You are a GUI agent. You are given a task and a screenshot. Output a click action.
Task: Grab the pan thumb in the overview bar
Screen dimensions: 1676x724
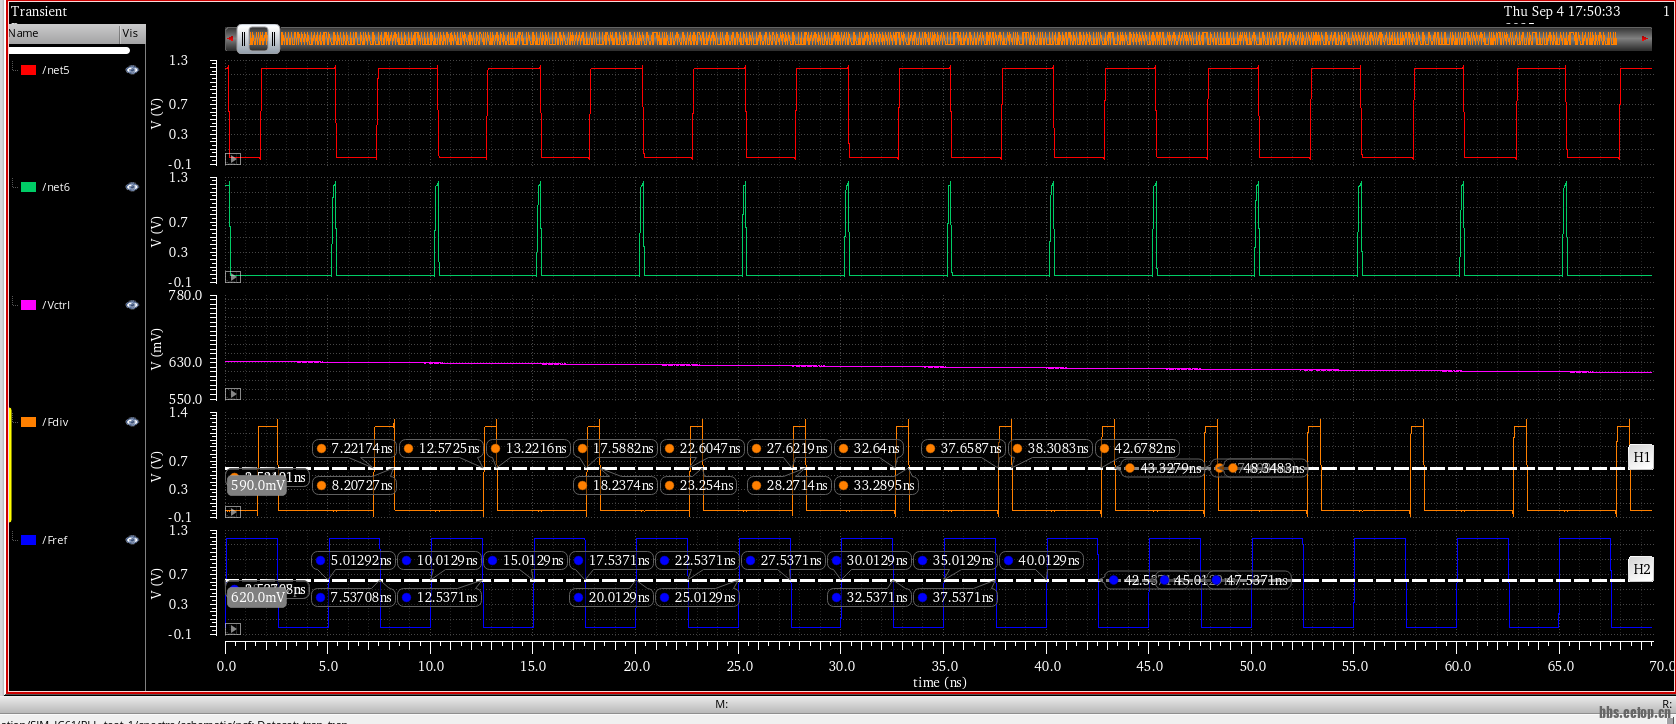(258, 39)
